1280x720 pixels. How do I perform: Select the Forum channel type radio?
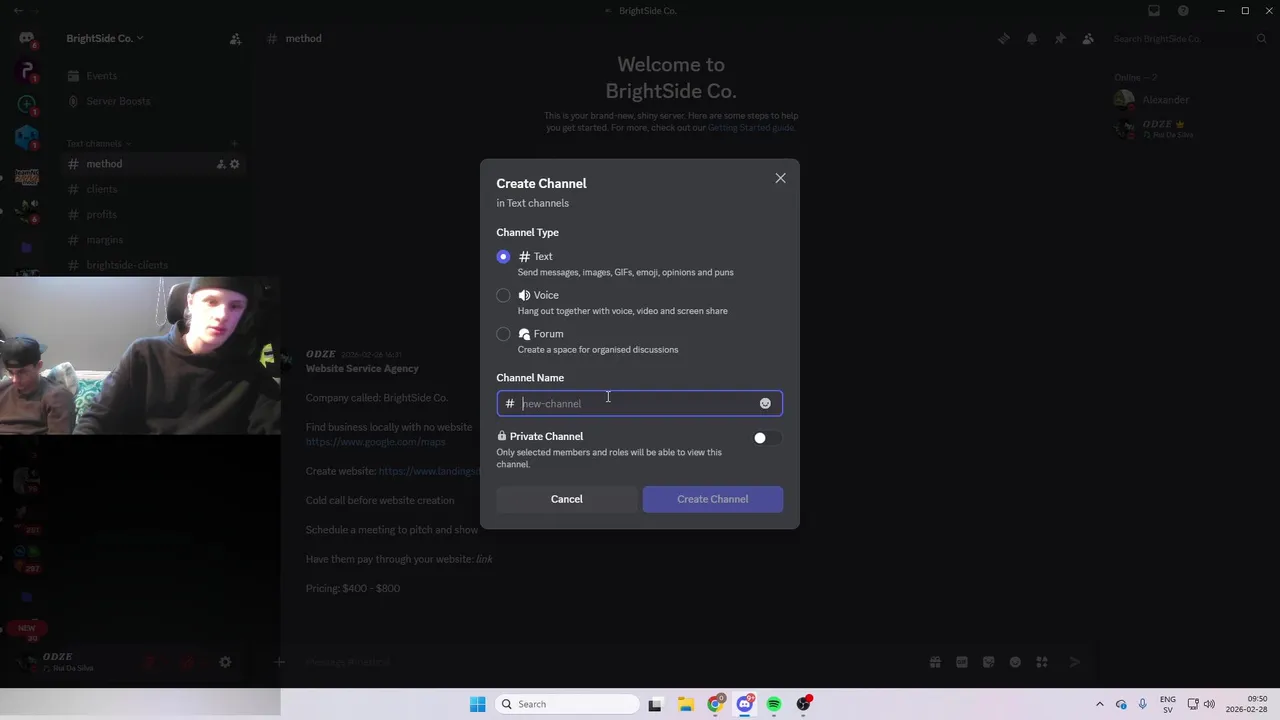point(503,334)
